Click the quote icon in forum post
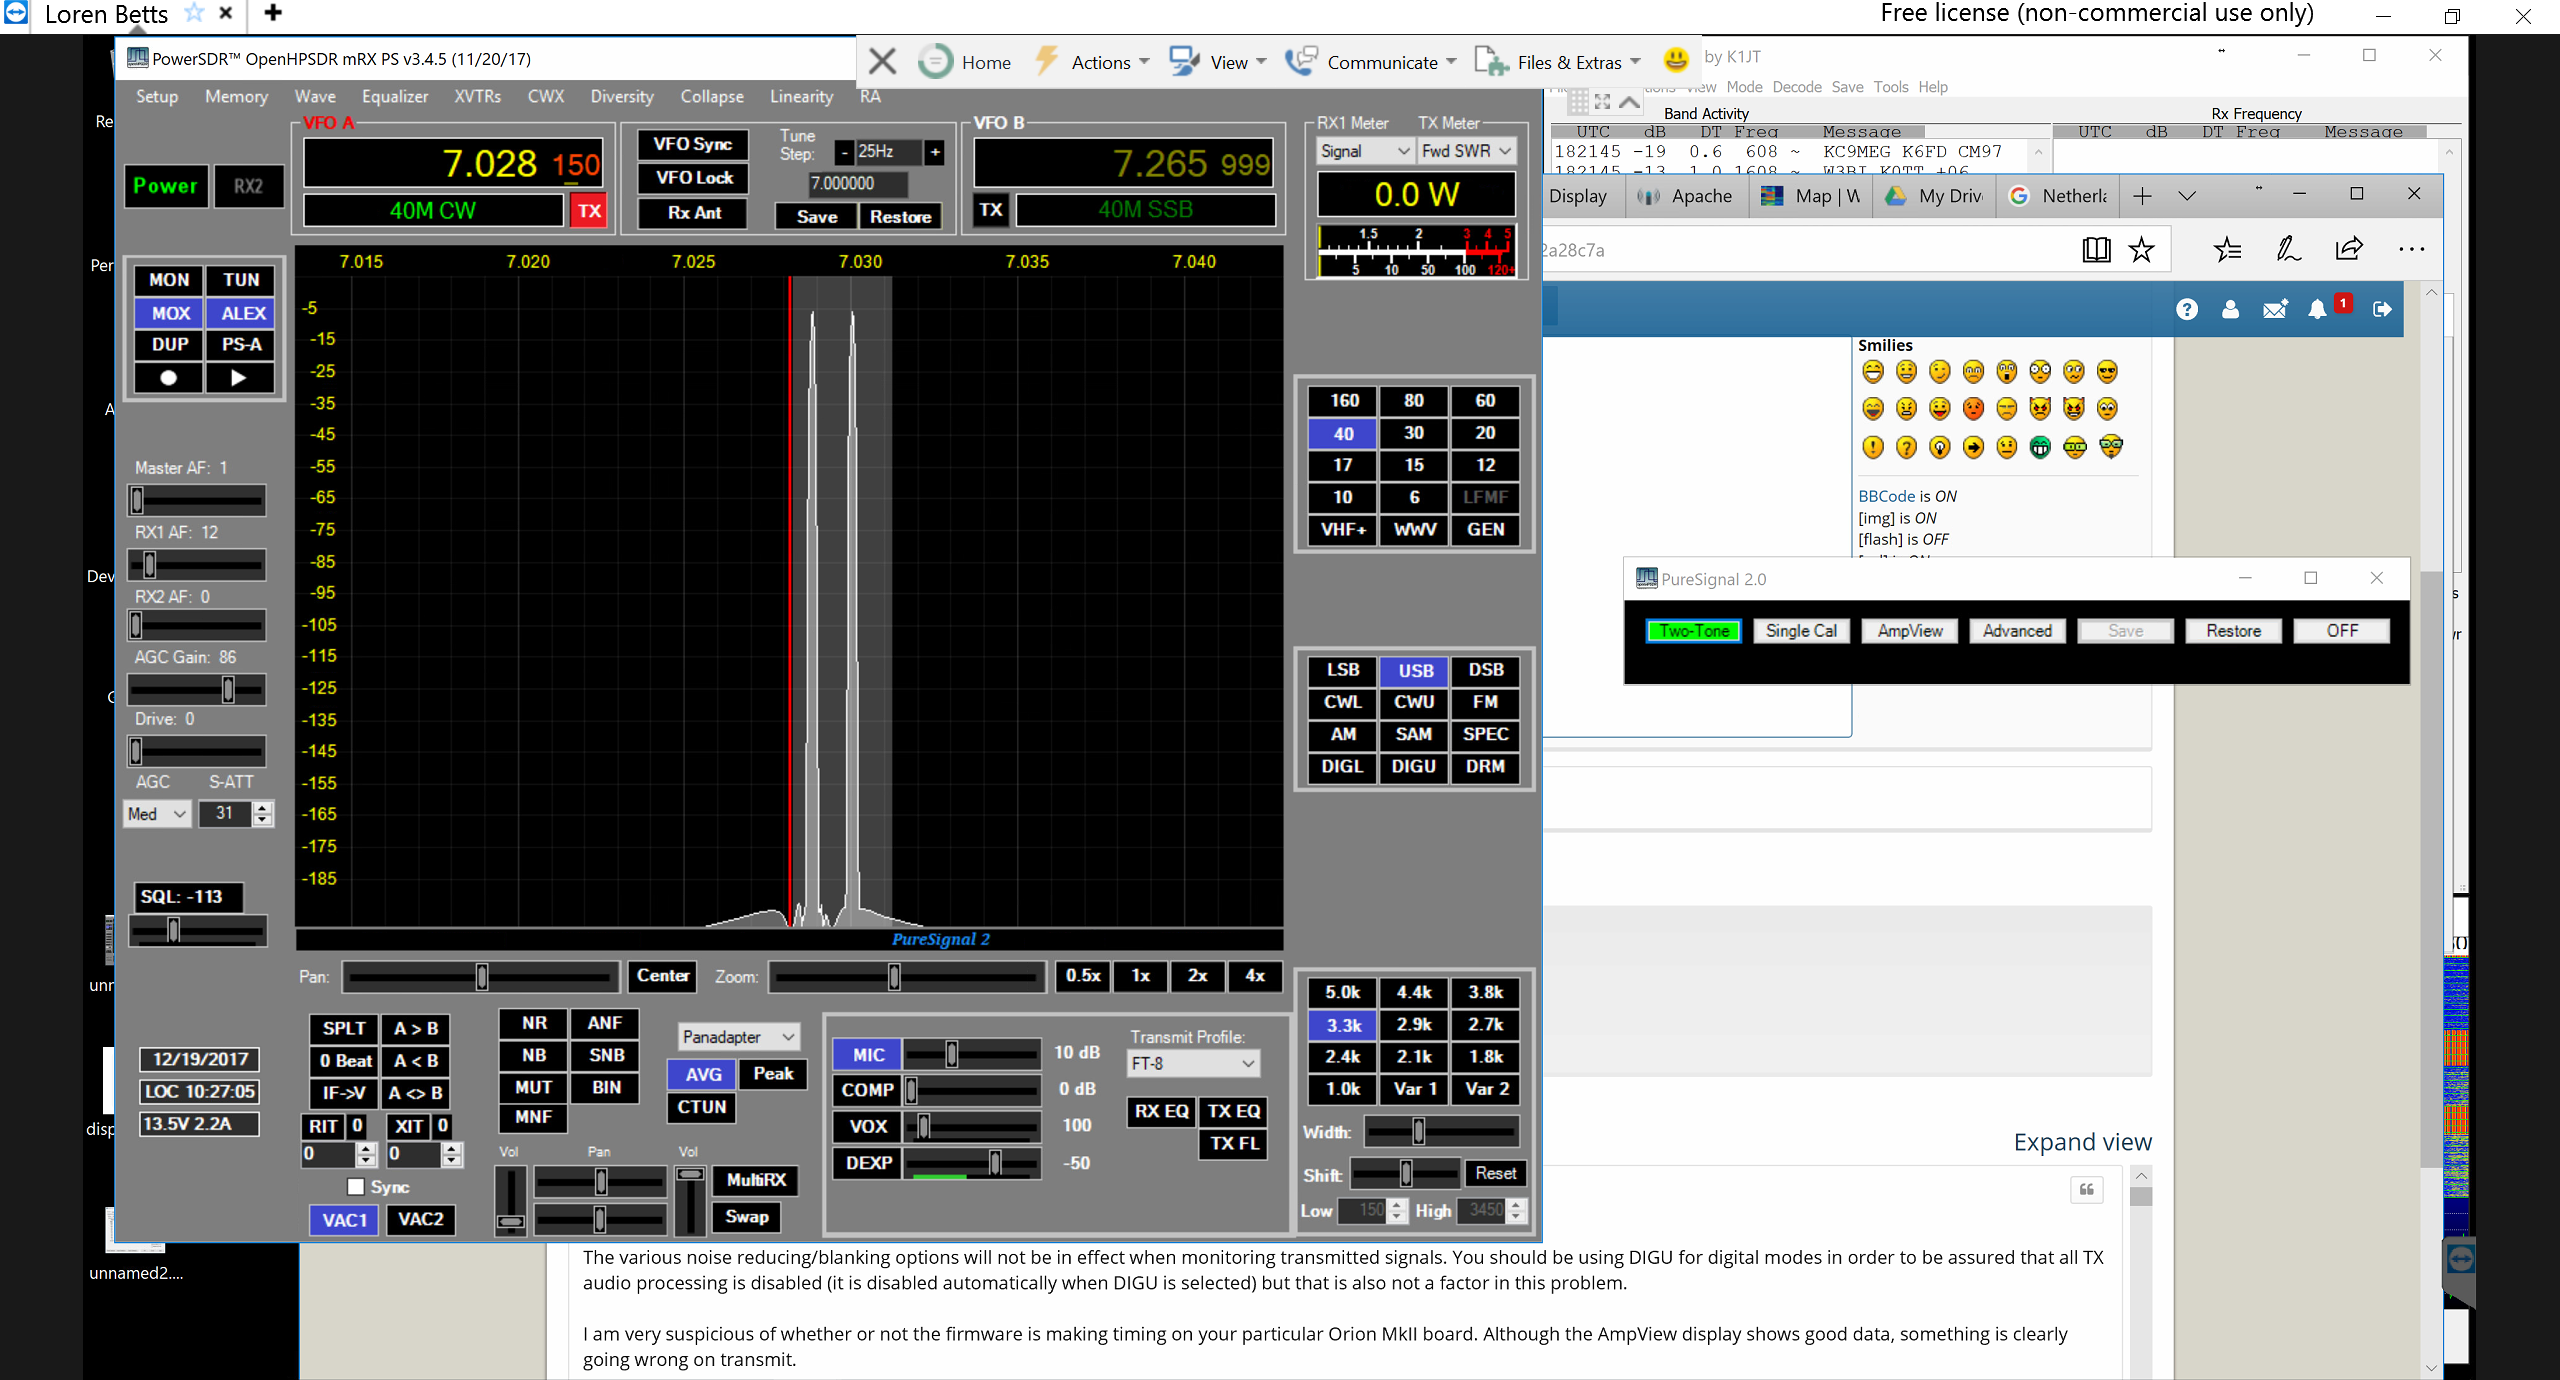 point(2087,1189)
